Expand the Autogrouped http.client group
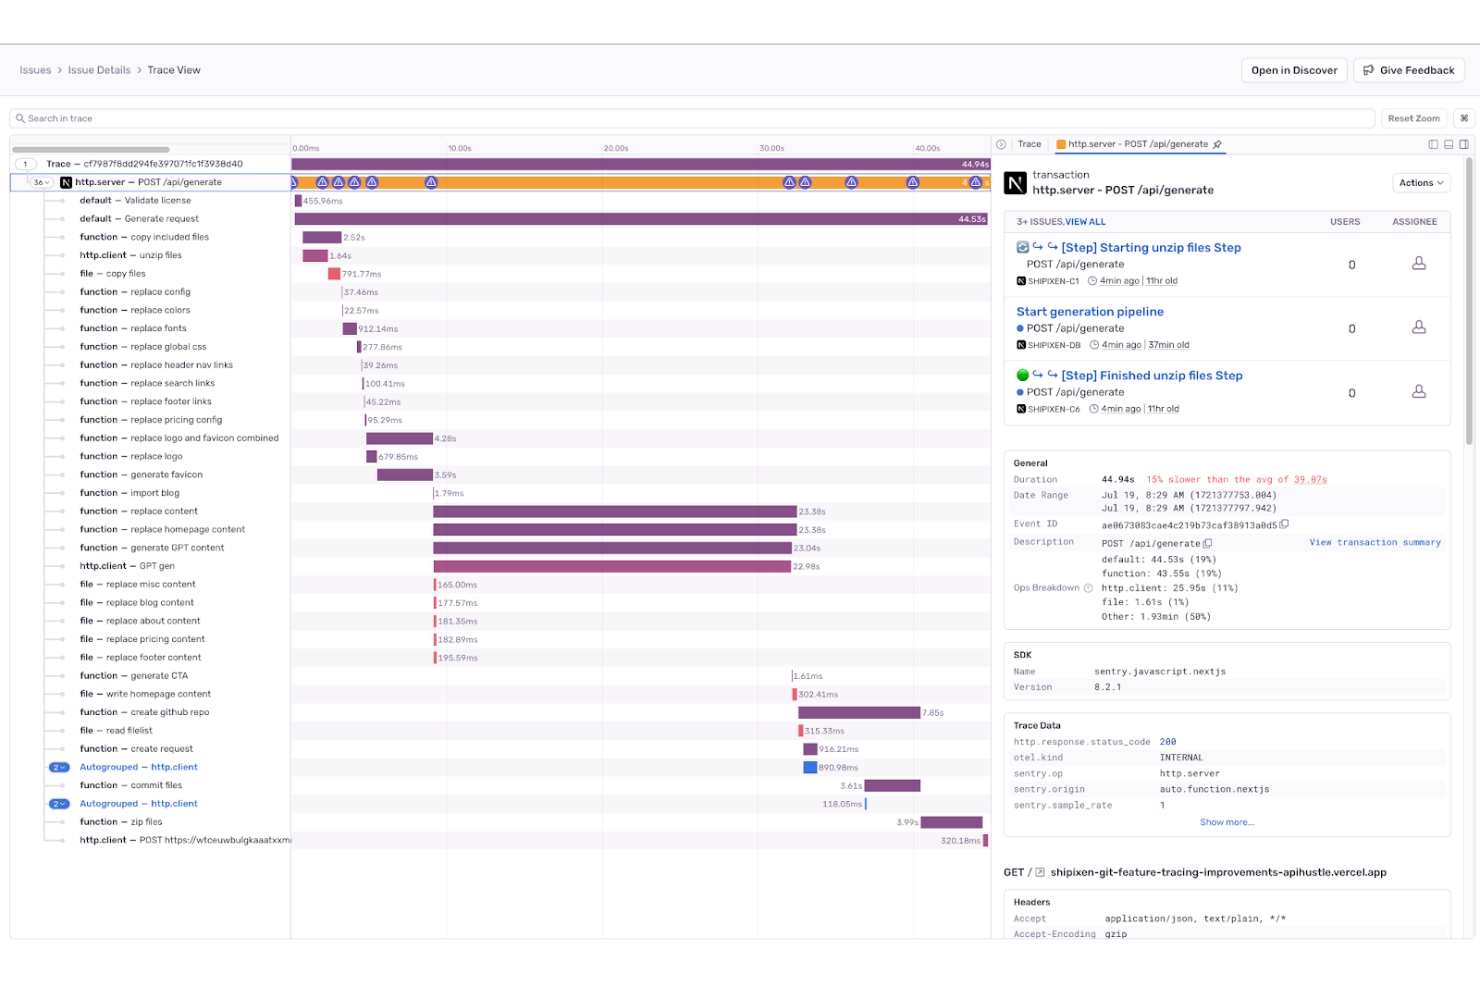Viewport: 1480px width, 987px height. click(59, 766)
